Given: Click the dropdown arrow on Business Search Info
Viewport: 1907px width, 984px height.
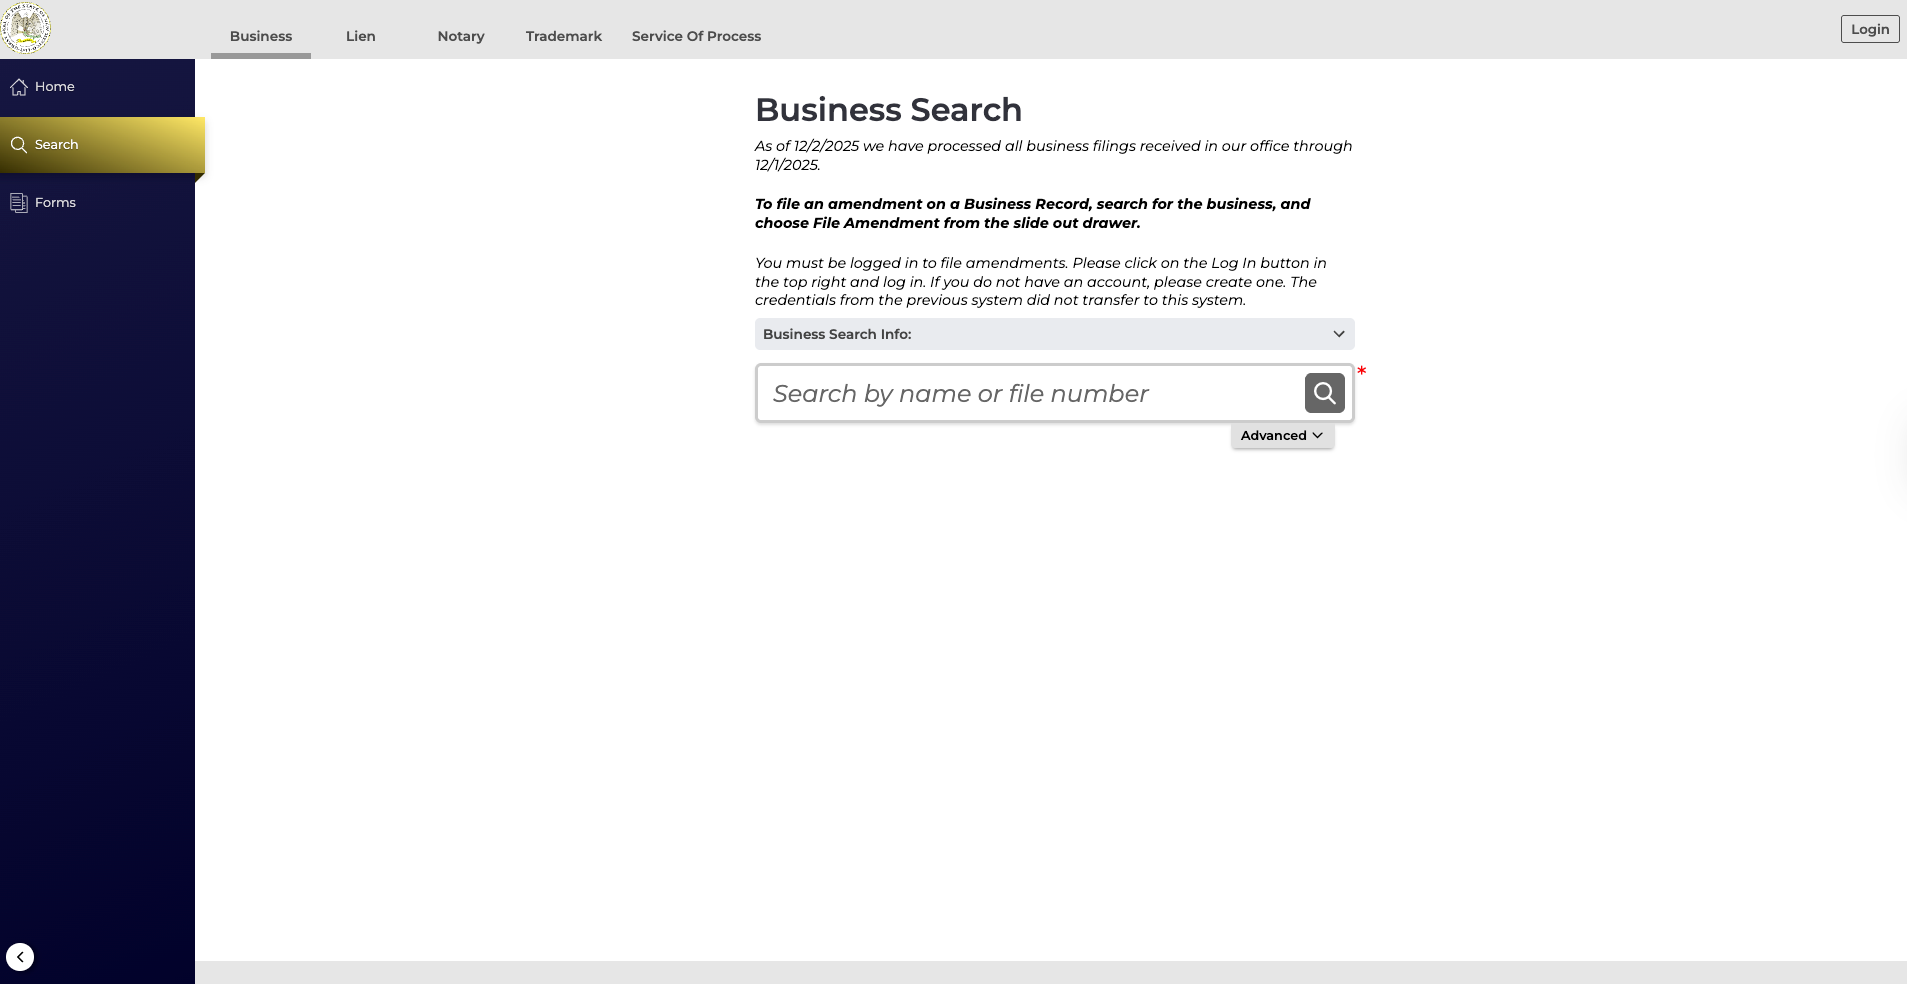Looking at the screenshot, I should 1338,334.
